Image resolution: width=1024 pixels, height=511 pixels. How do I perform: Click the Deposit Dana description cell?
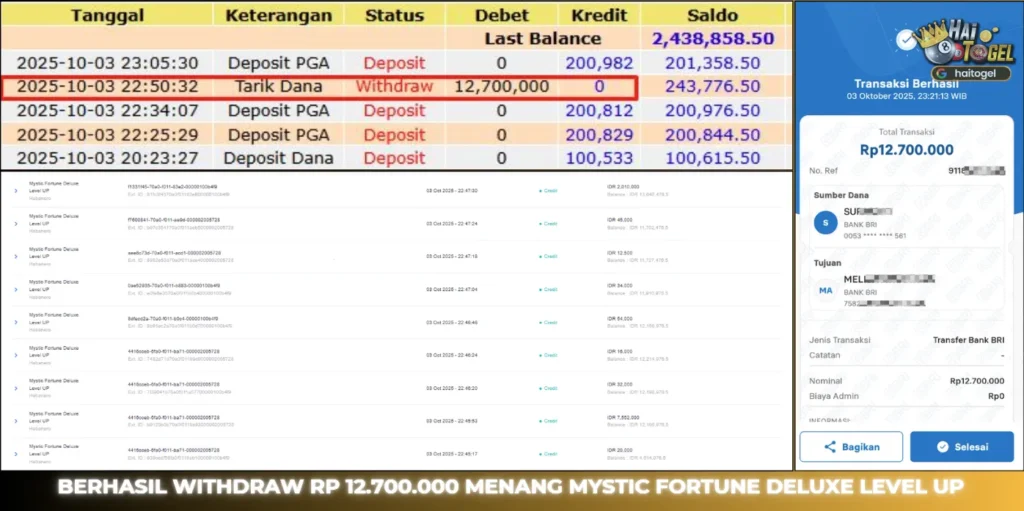pos(279,158)
